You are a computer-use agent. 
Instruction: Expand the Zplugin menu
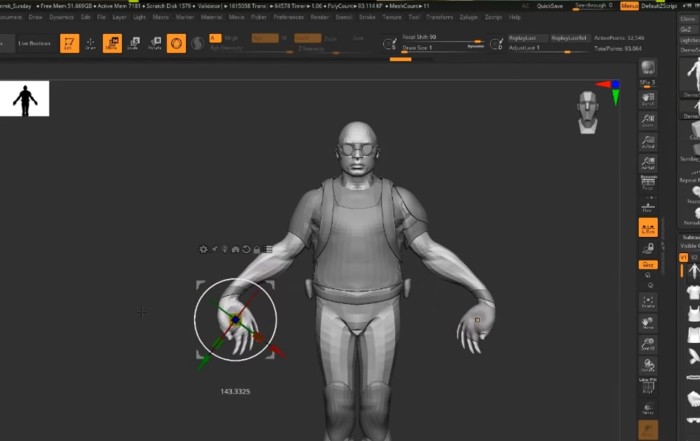[x=468, y=17]
